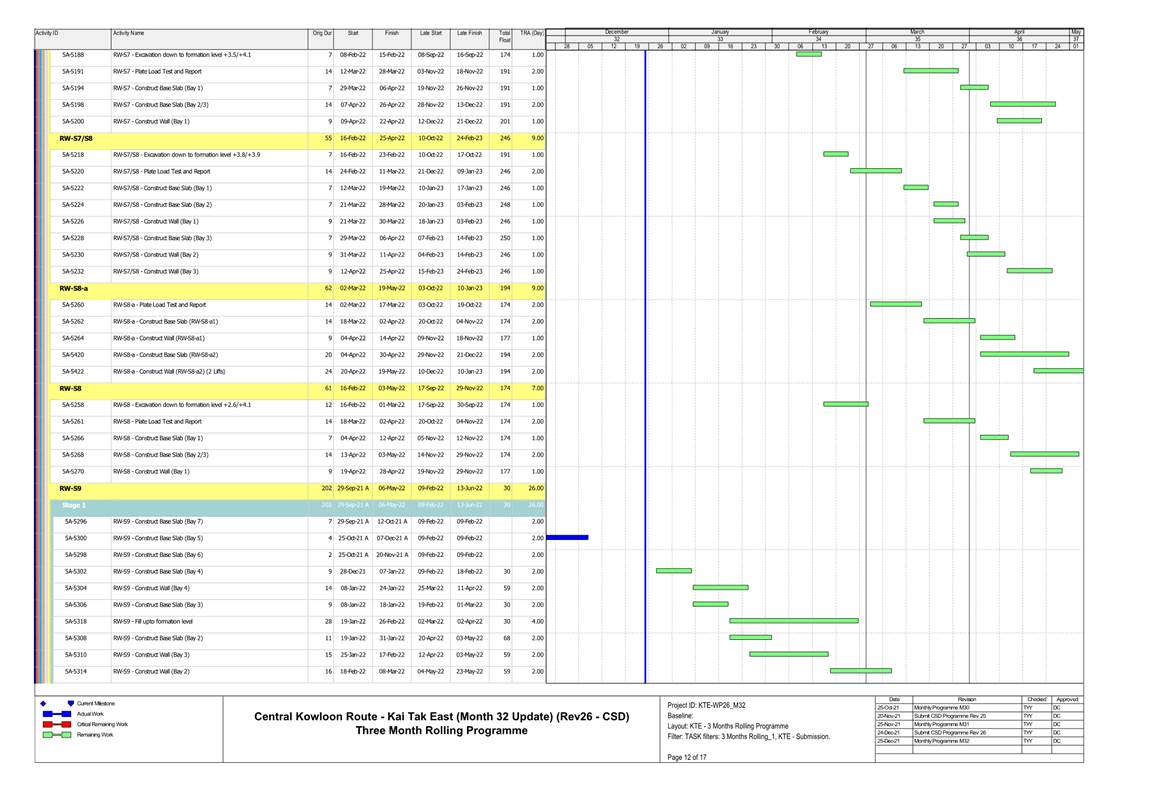This screenshot has height=812, width=1149.
Task: Select the RW-S8 yellow summary row
Action: pyautogui.click(x=180, y=388)
